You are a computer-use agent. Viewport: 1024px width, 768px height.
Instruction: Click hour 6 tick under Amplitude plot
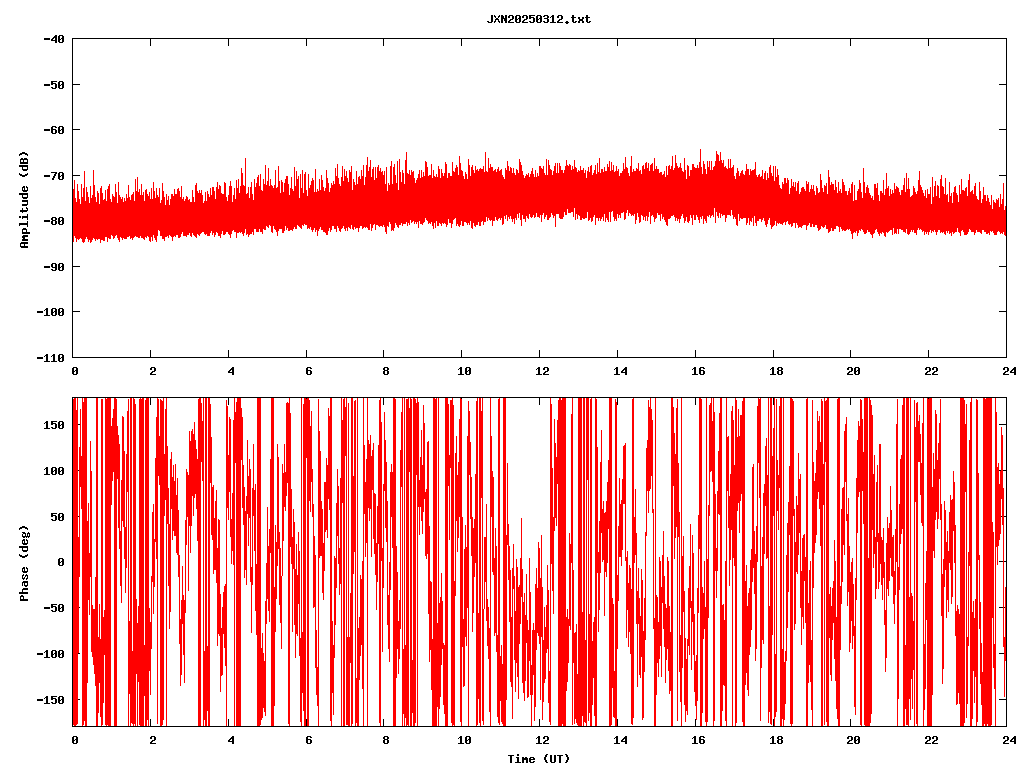[308, 372]
